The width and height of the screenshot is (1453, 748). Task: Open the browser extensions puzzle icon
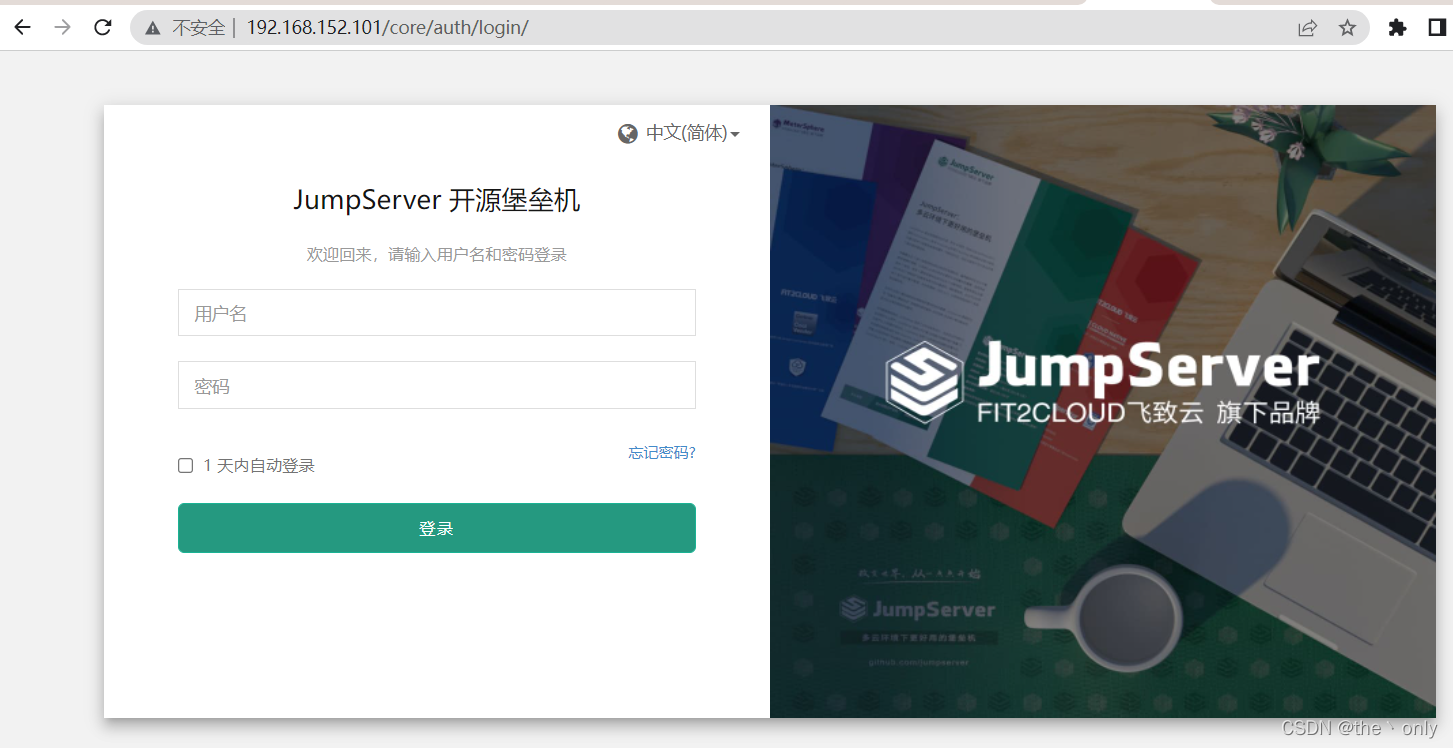click(x=1397, y=28)
